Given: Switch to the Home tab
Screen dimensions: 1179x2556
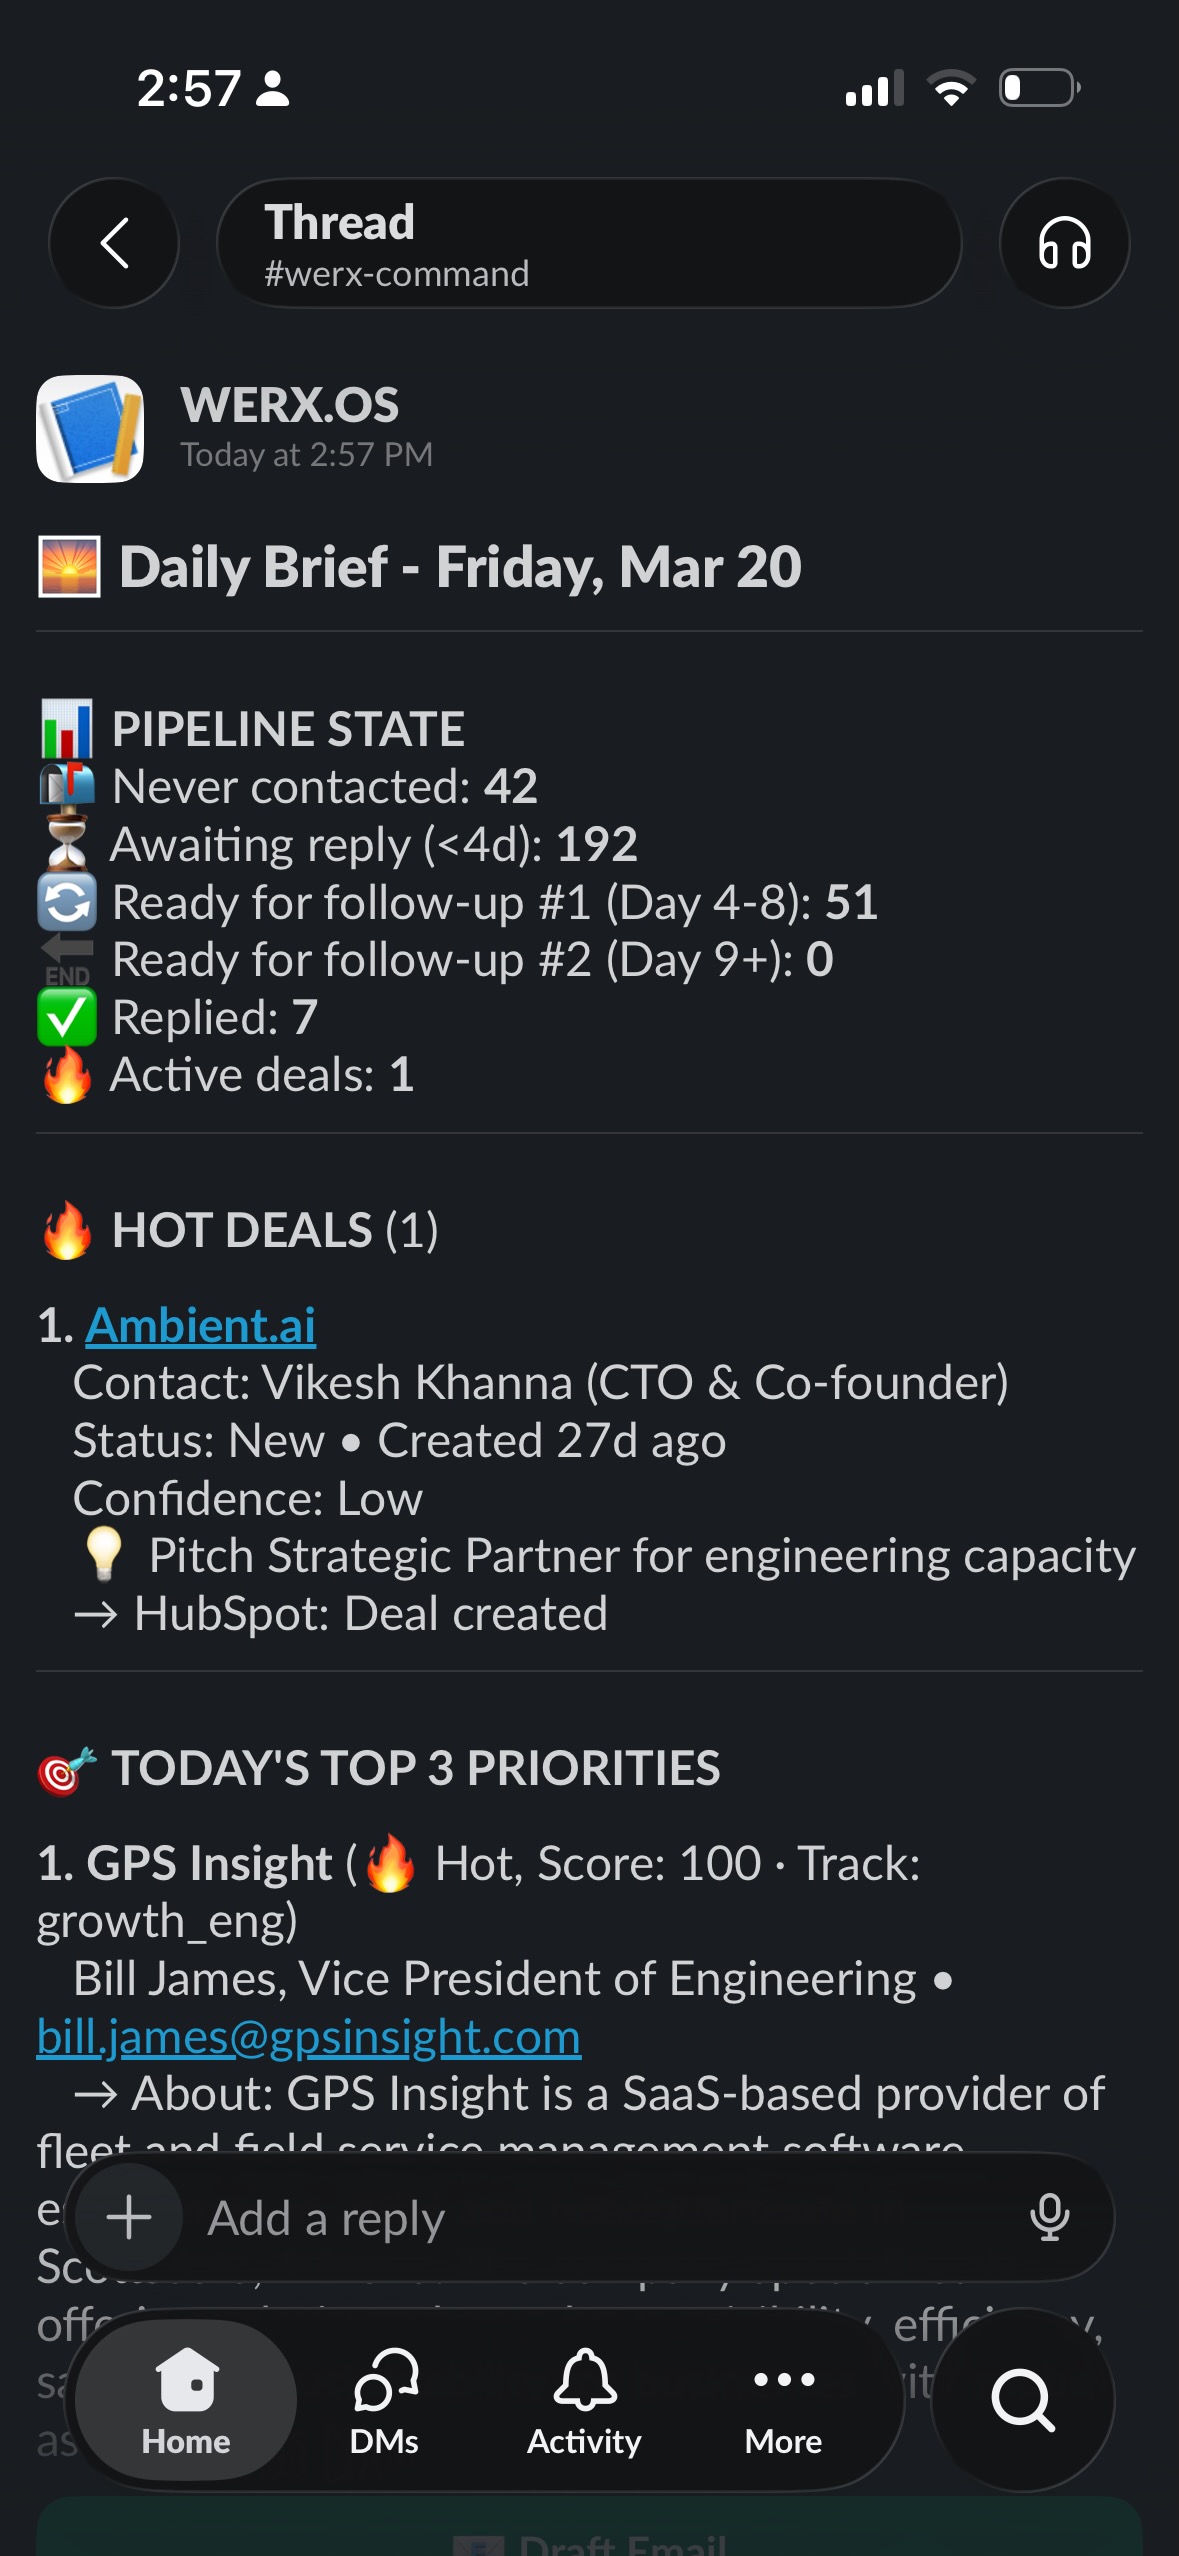Looking at the screenshot, I should click(x=186, y=2399).
